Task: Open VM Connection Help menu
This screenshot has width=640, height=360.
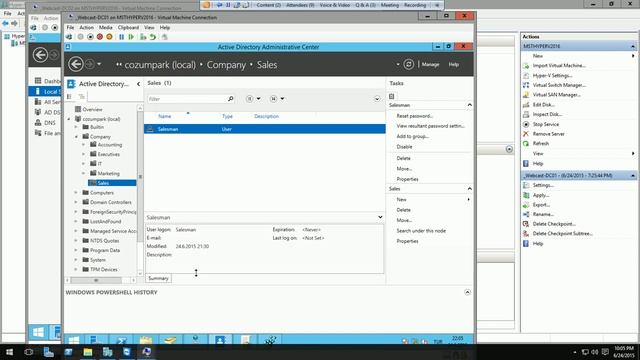Action: [x=165, y=27]
